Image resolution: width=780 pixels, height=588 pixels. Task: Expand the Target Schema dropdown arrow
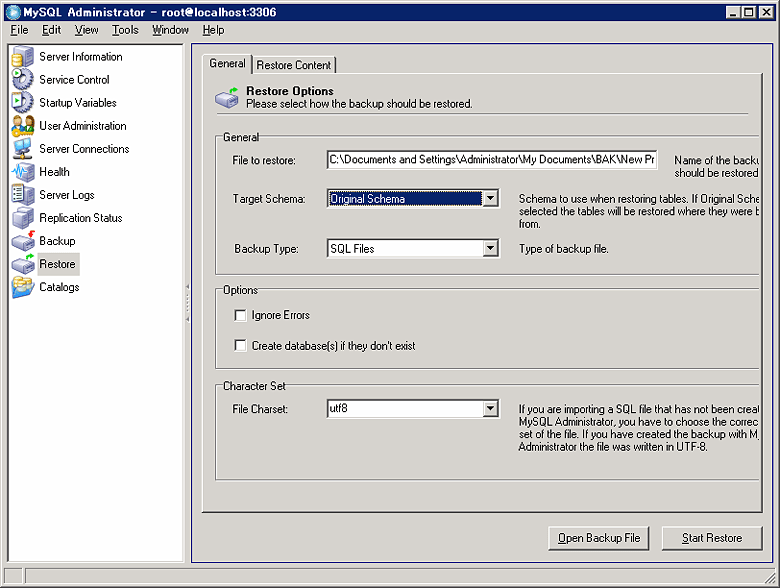coord(490,198)
